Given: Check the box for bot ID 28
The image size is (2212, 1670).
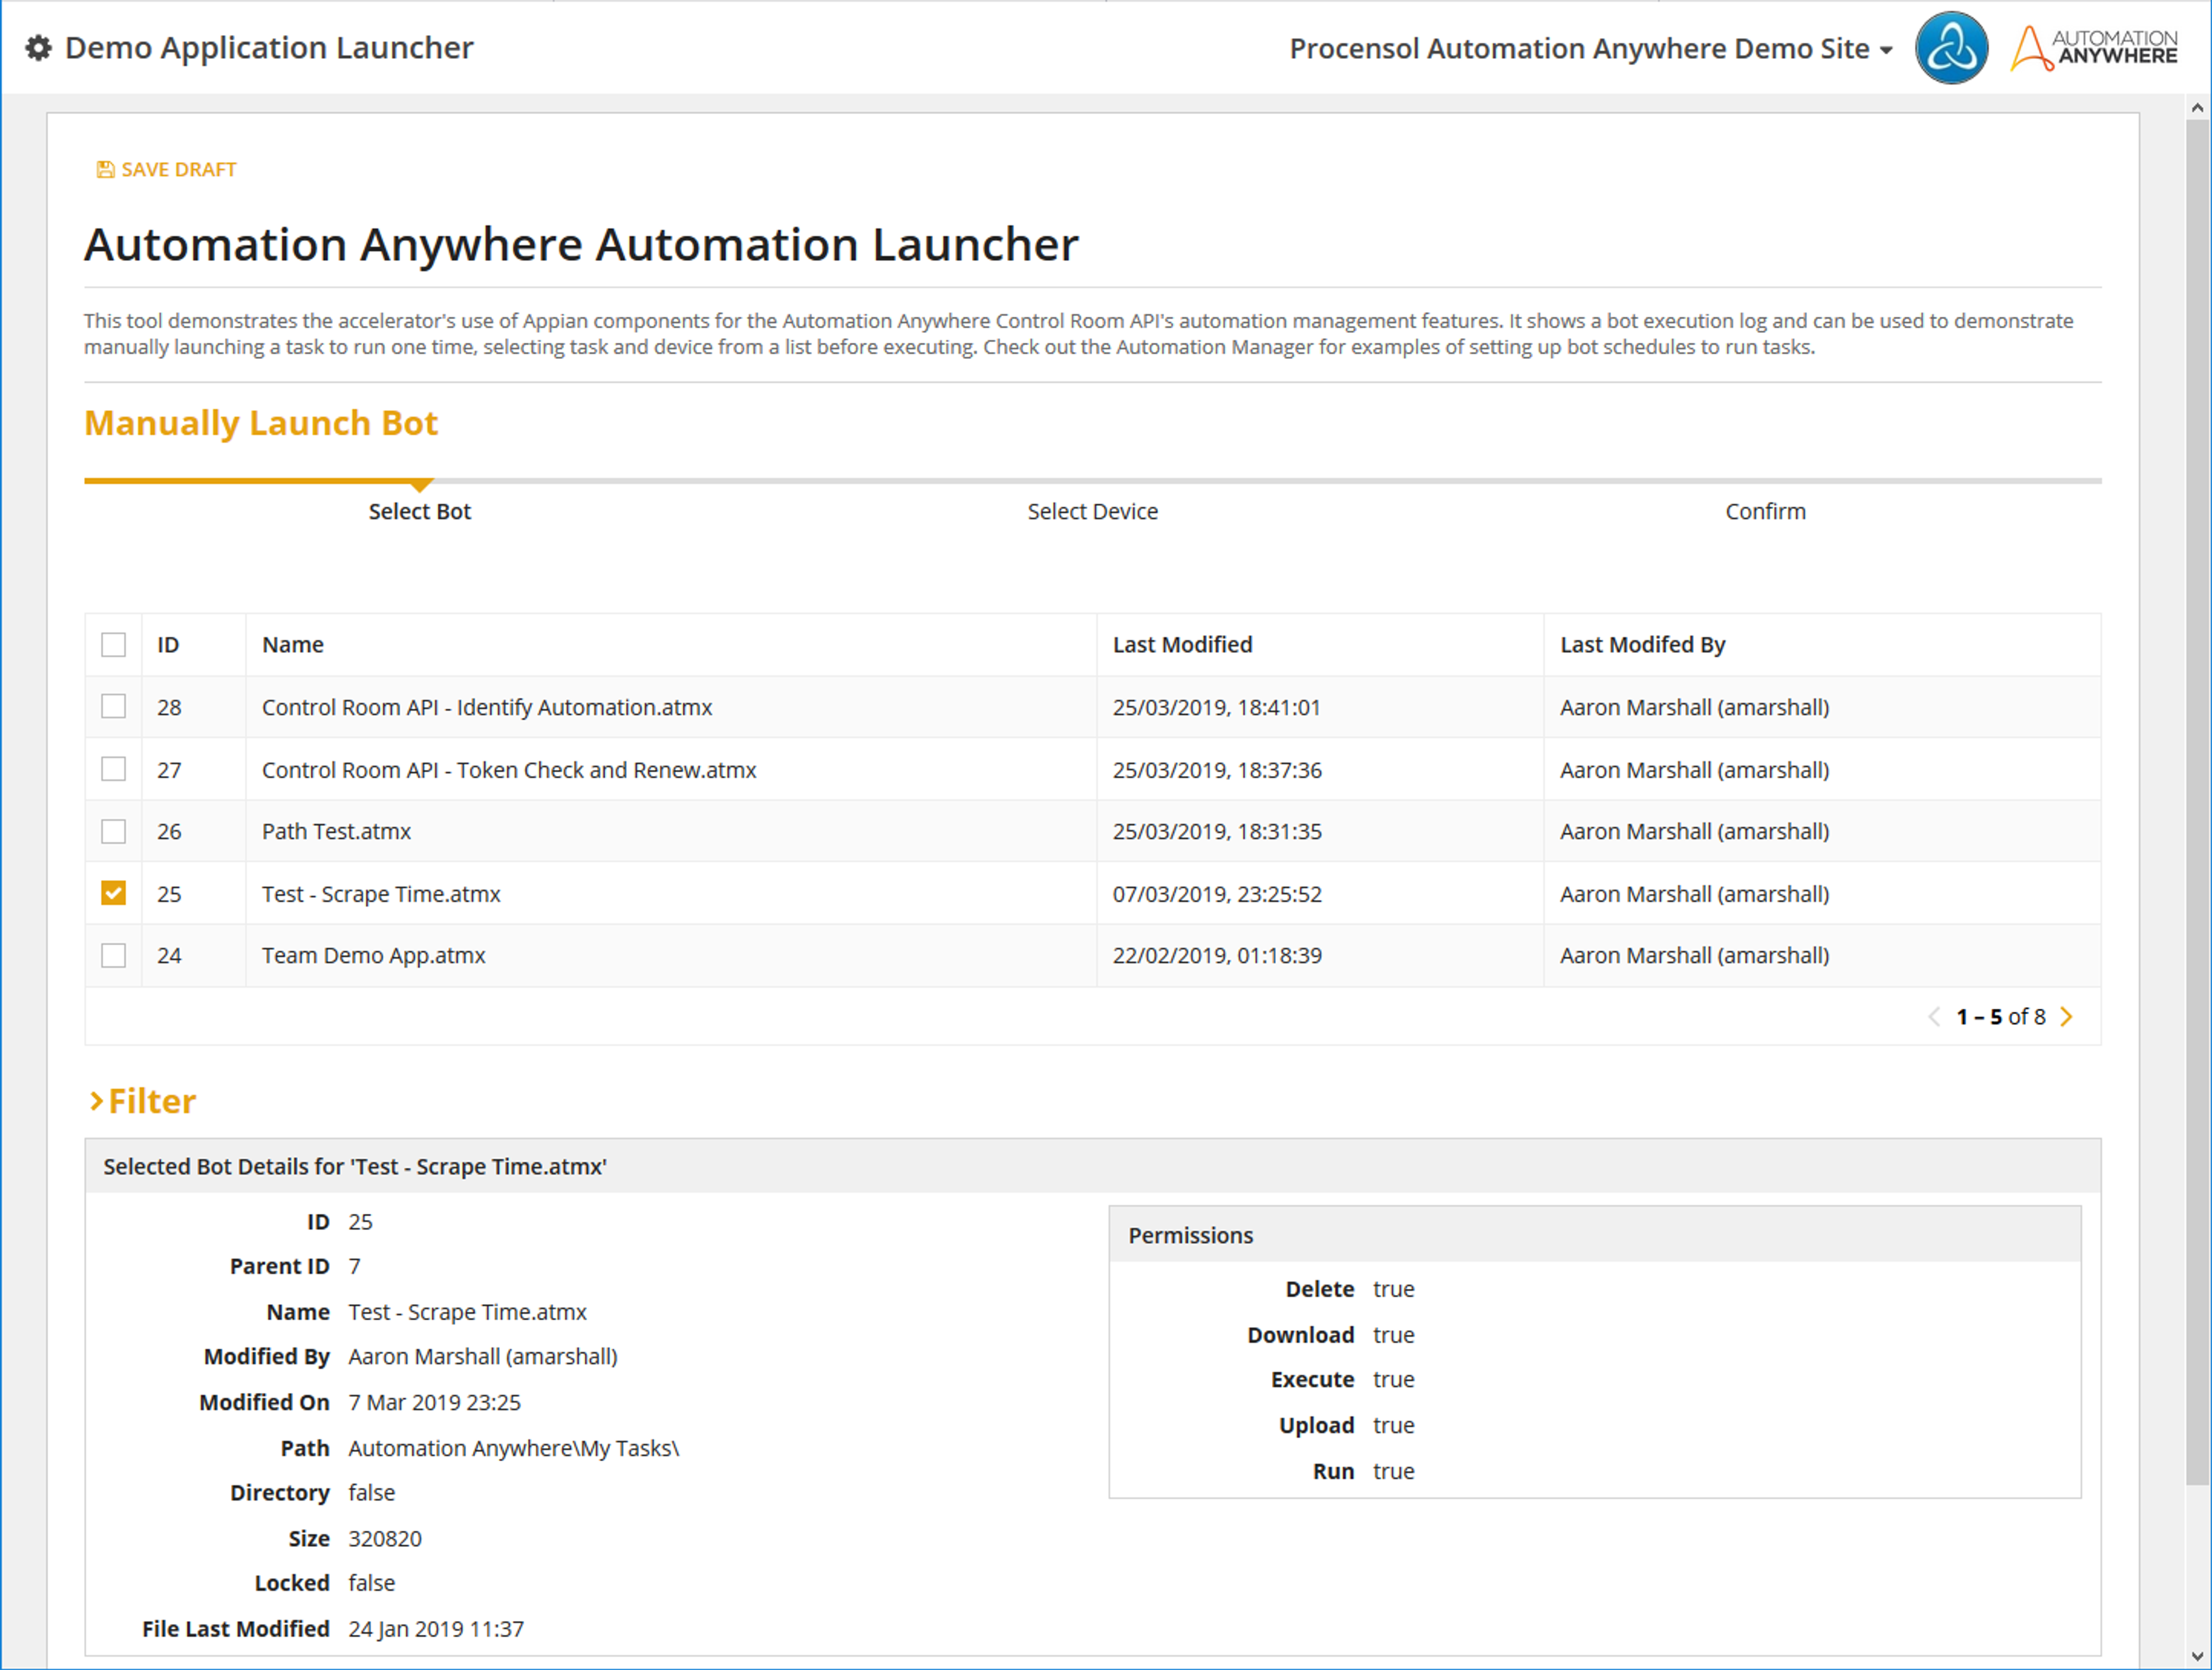Looking at the screenshot, I should [114, 707].
